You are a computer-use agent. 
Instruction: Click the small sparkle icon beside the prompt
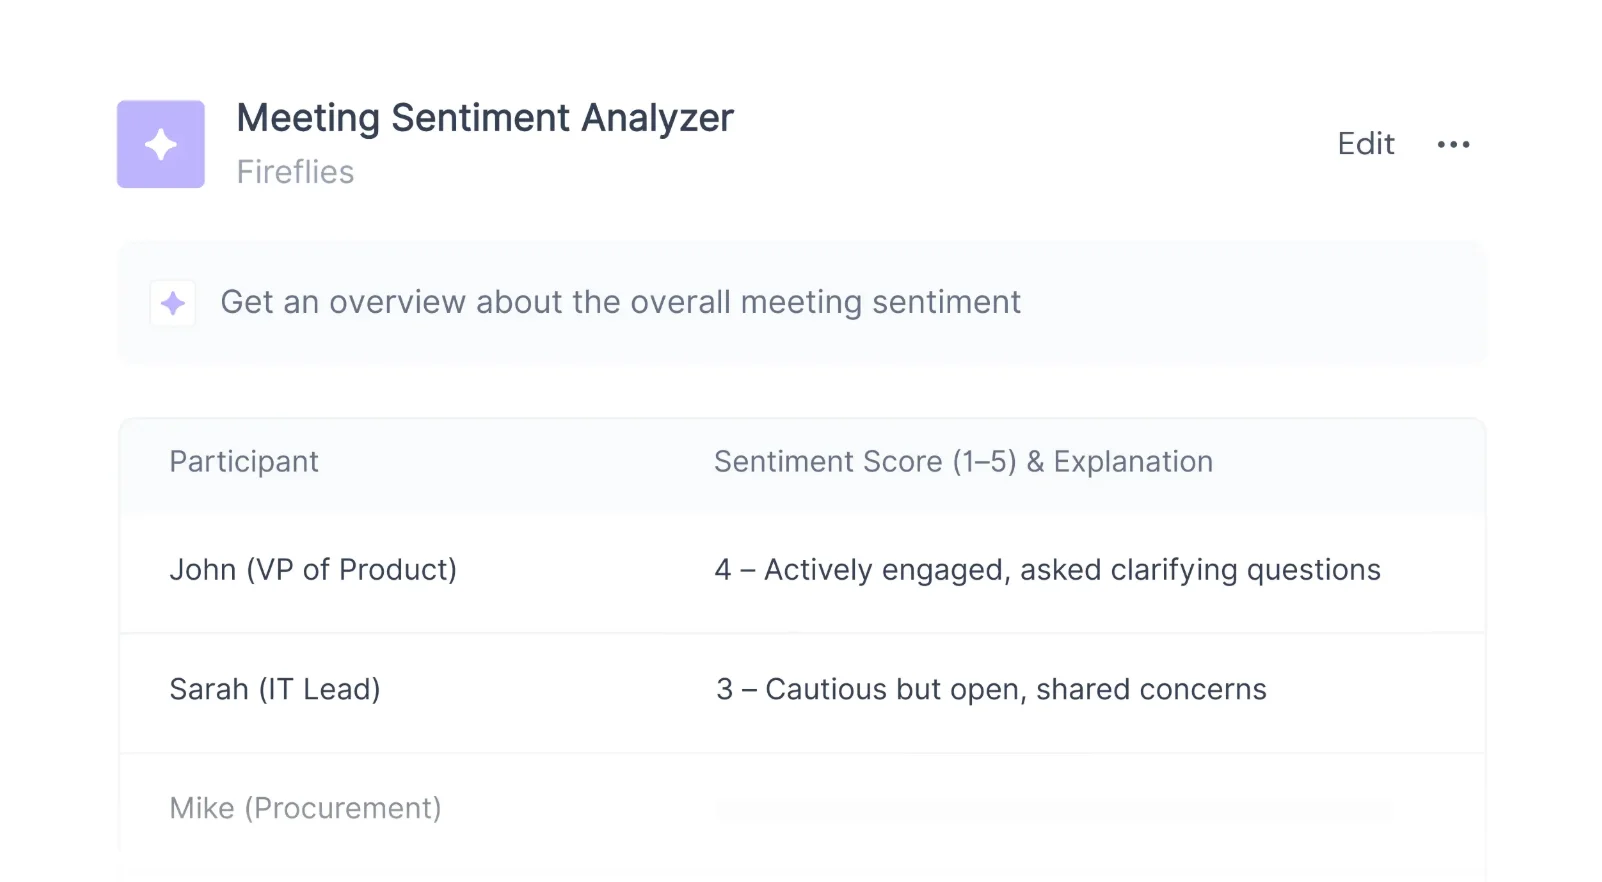pos(173,303)
